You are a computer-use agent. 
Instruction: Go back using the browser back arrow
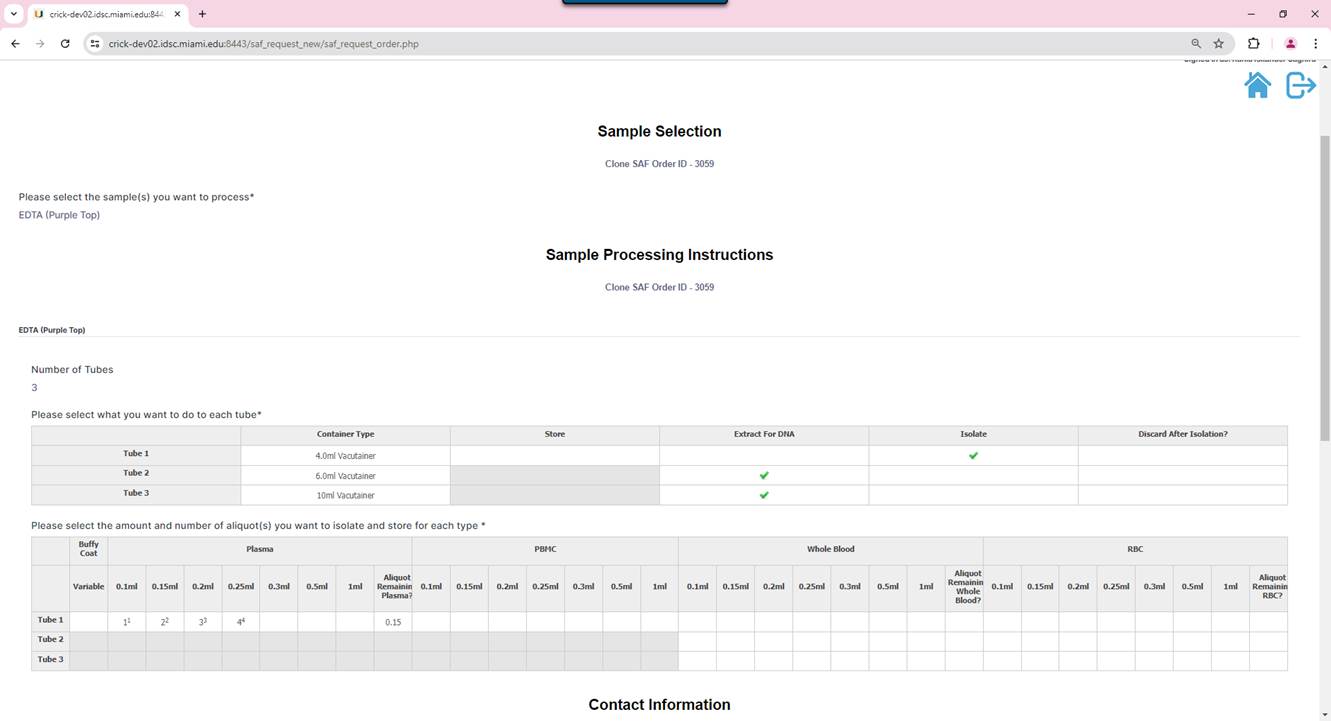(15, 44)
